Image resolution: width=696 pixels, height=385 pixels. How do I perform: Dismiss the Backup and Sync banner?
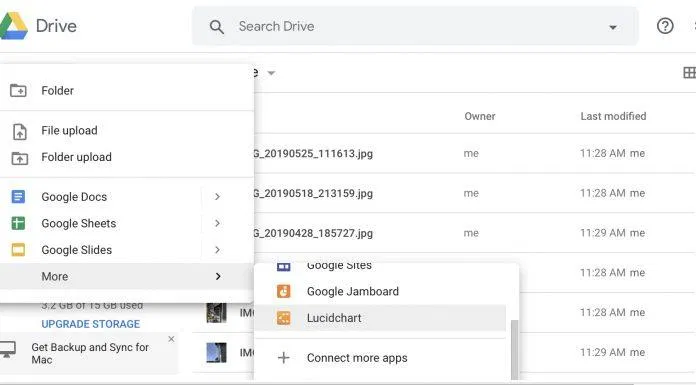[171, 339]
